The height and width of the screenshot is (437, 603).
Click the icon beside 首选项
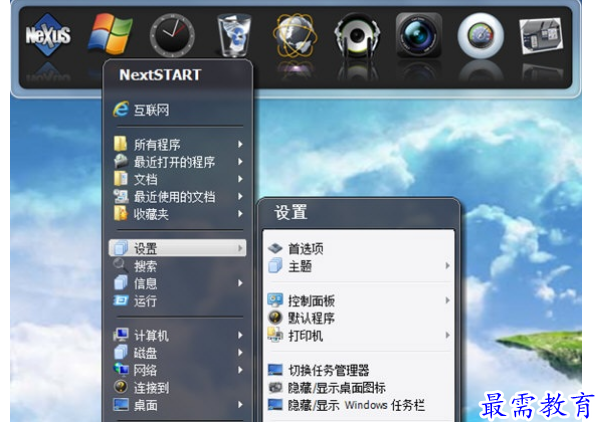(x=275, y=248)
